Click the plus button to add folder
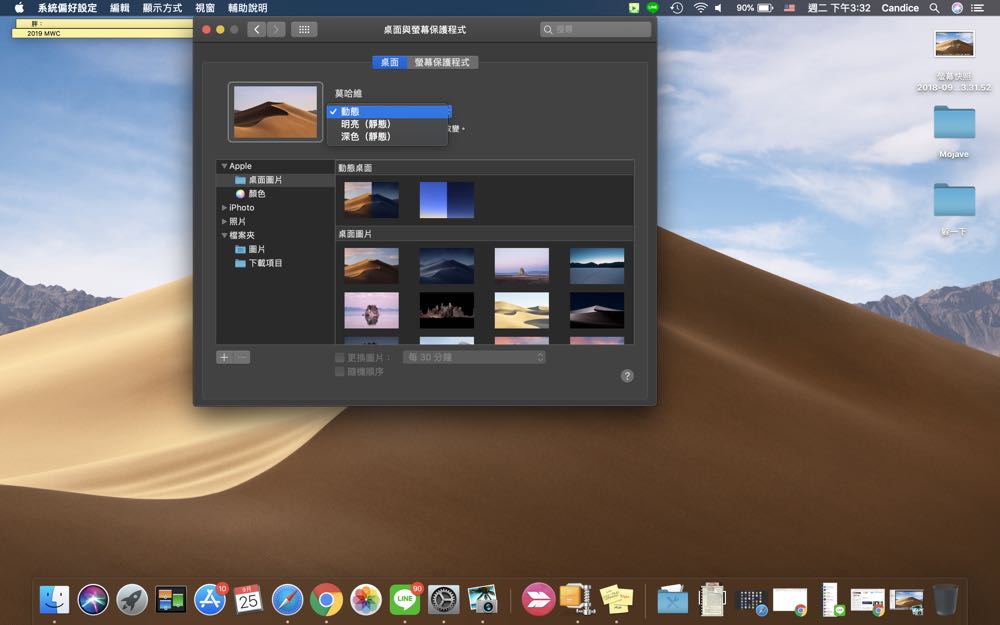This screenshot has height=625, width=1000. 224,357
